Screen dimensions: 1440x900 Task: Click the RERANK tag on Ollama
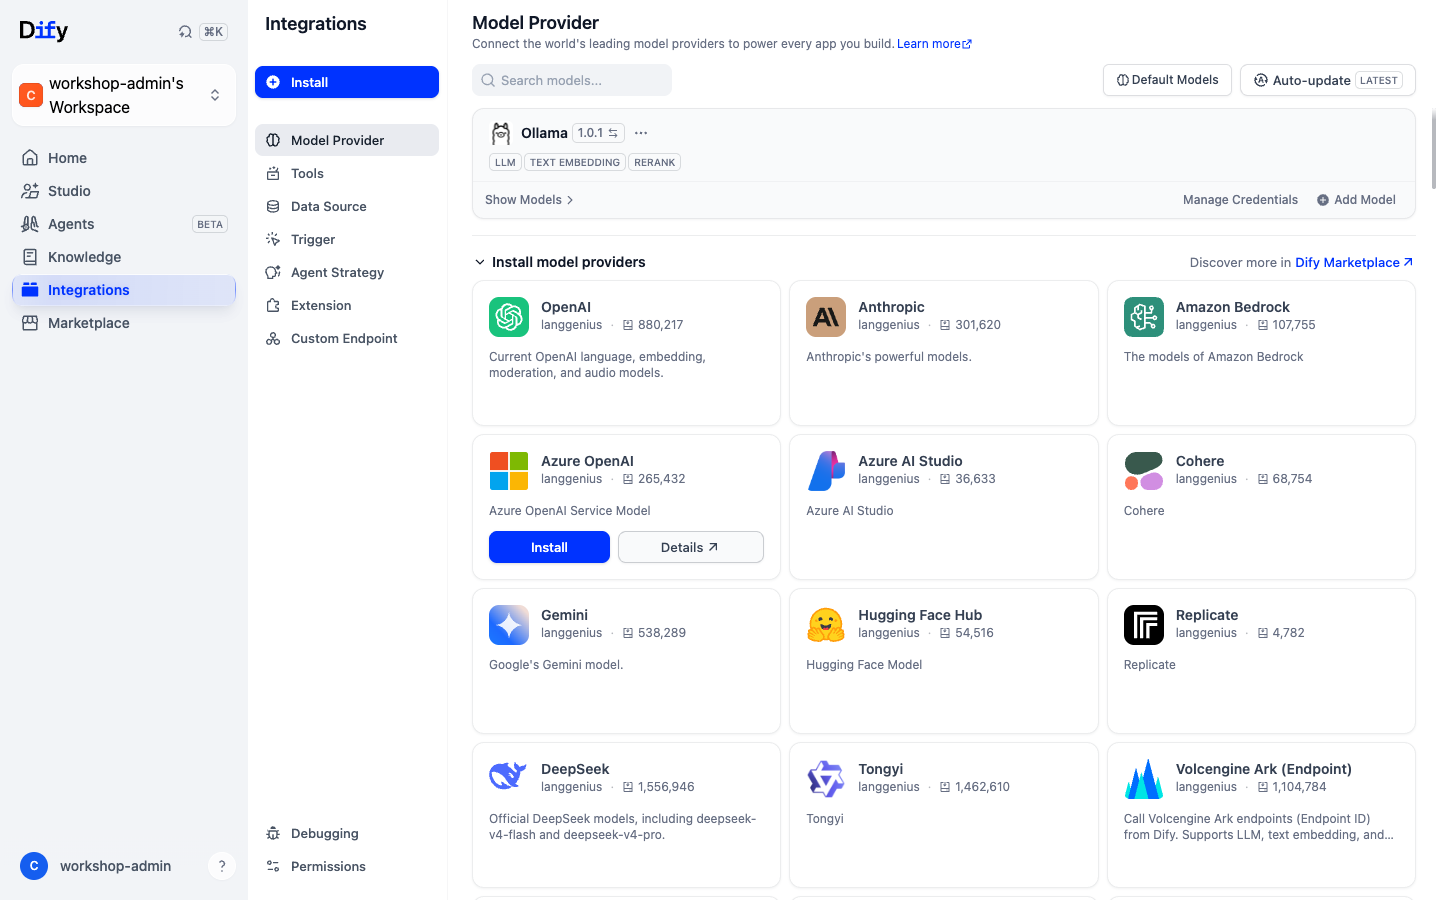click(655, 162)
